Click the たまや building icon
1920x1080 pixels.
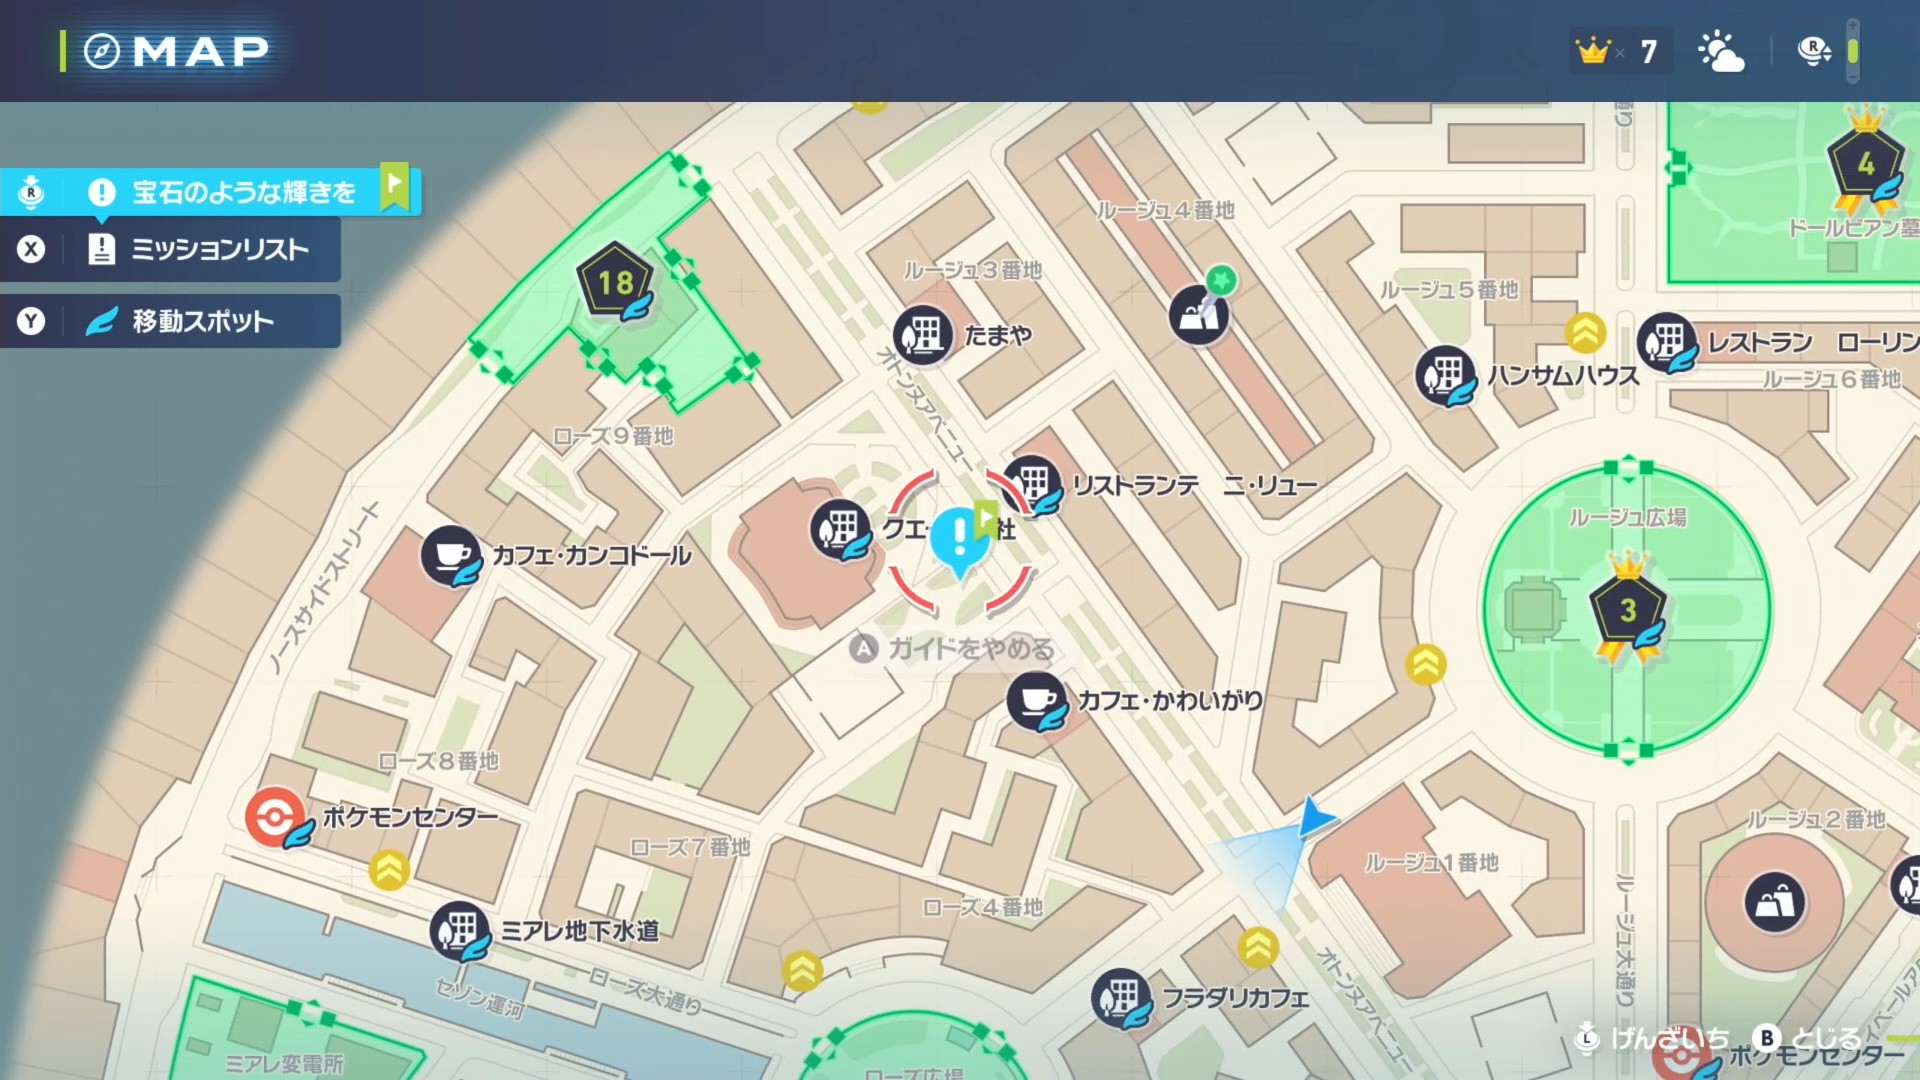pyautogui.click(x=922, y=335)
